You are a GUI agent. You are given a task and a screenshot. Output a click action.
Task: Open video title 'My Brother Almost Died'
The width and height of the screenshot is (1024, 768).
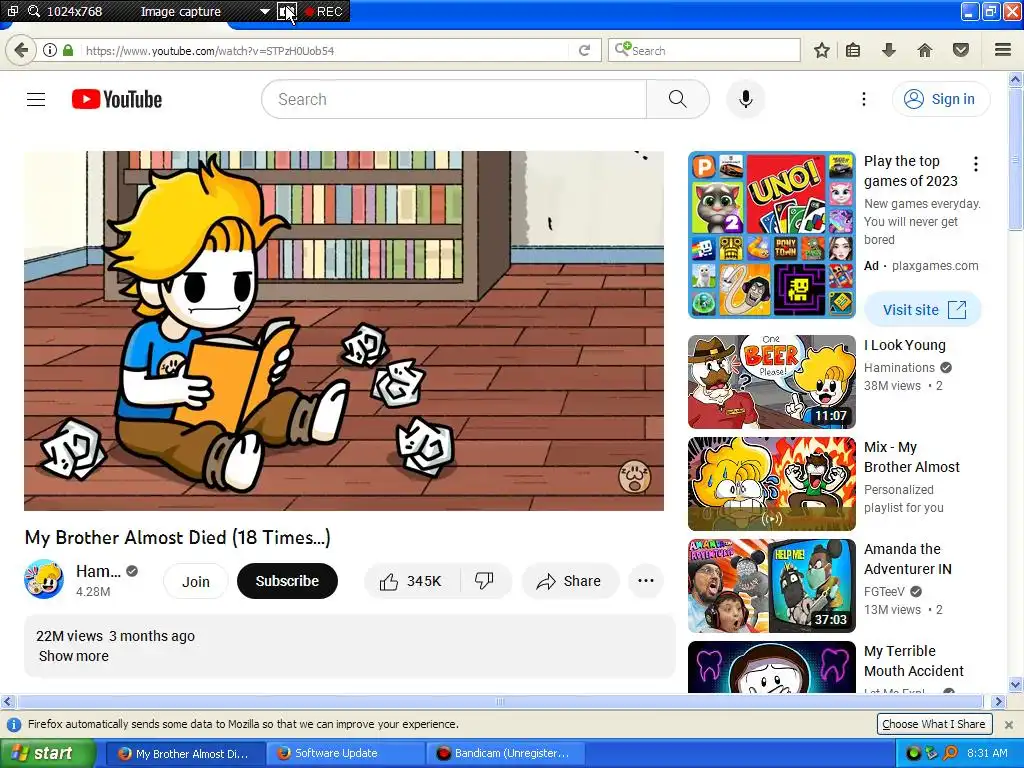pyautogui.click(x=178, y=537)
